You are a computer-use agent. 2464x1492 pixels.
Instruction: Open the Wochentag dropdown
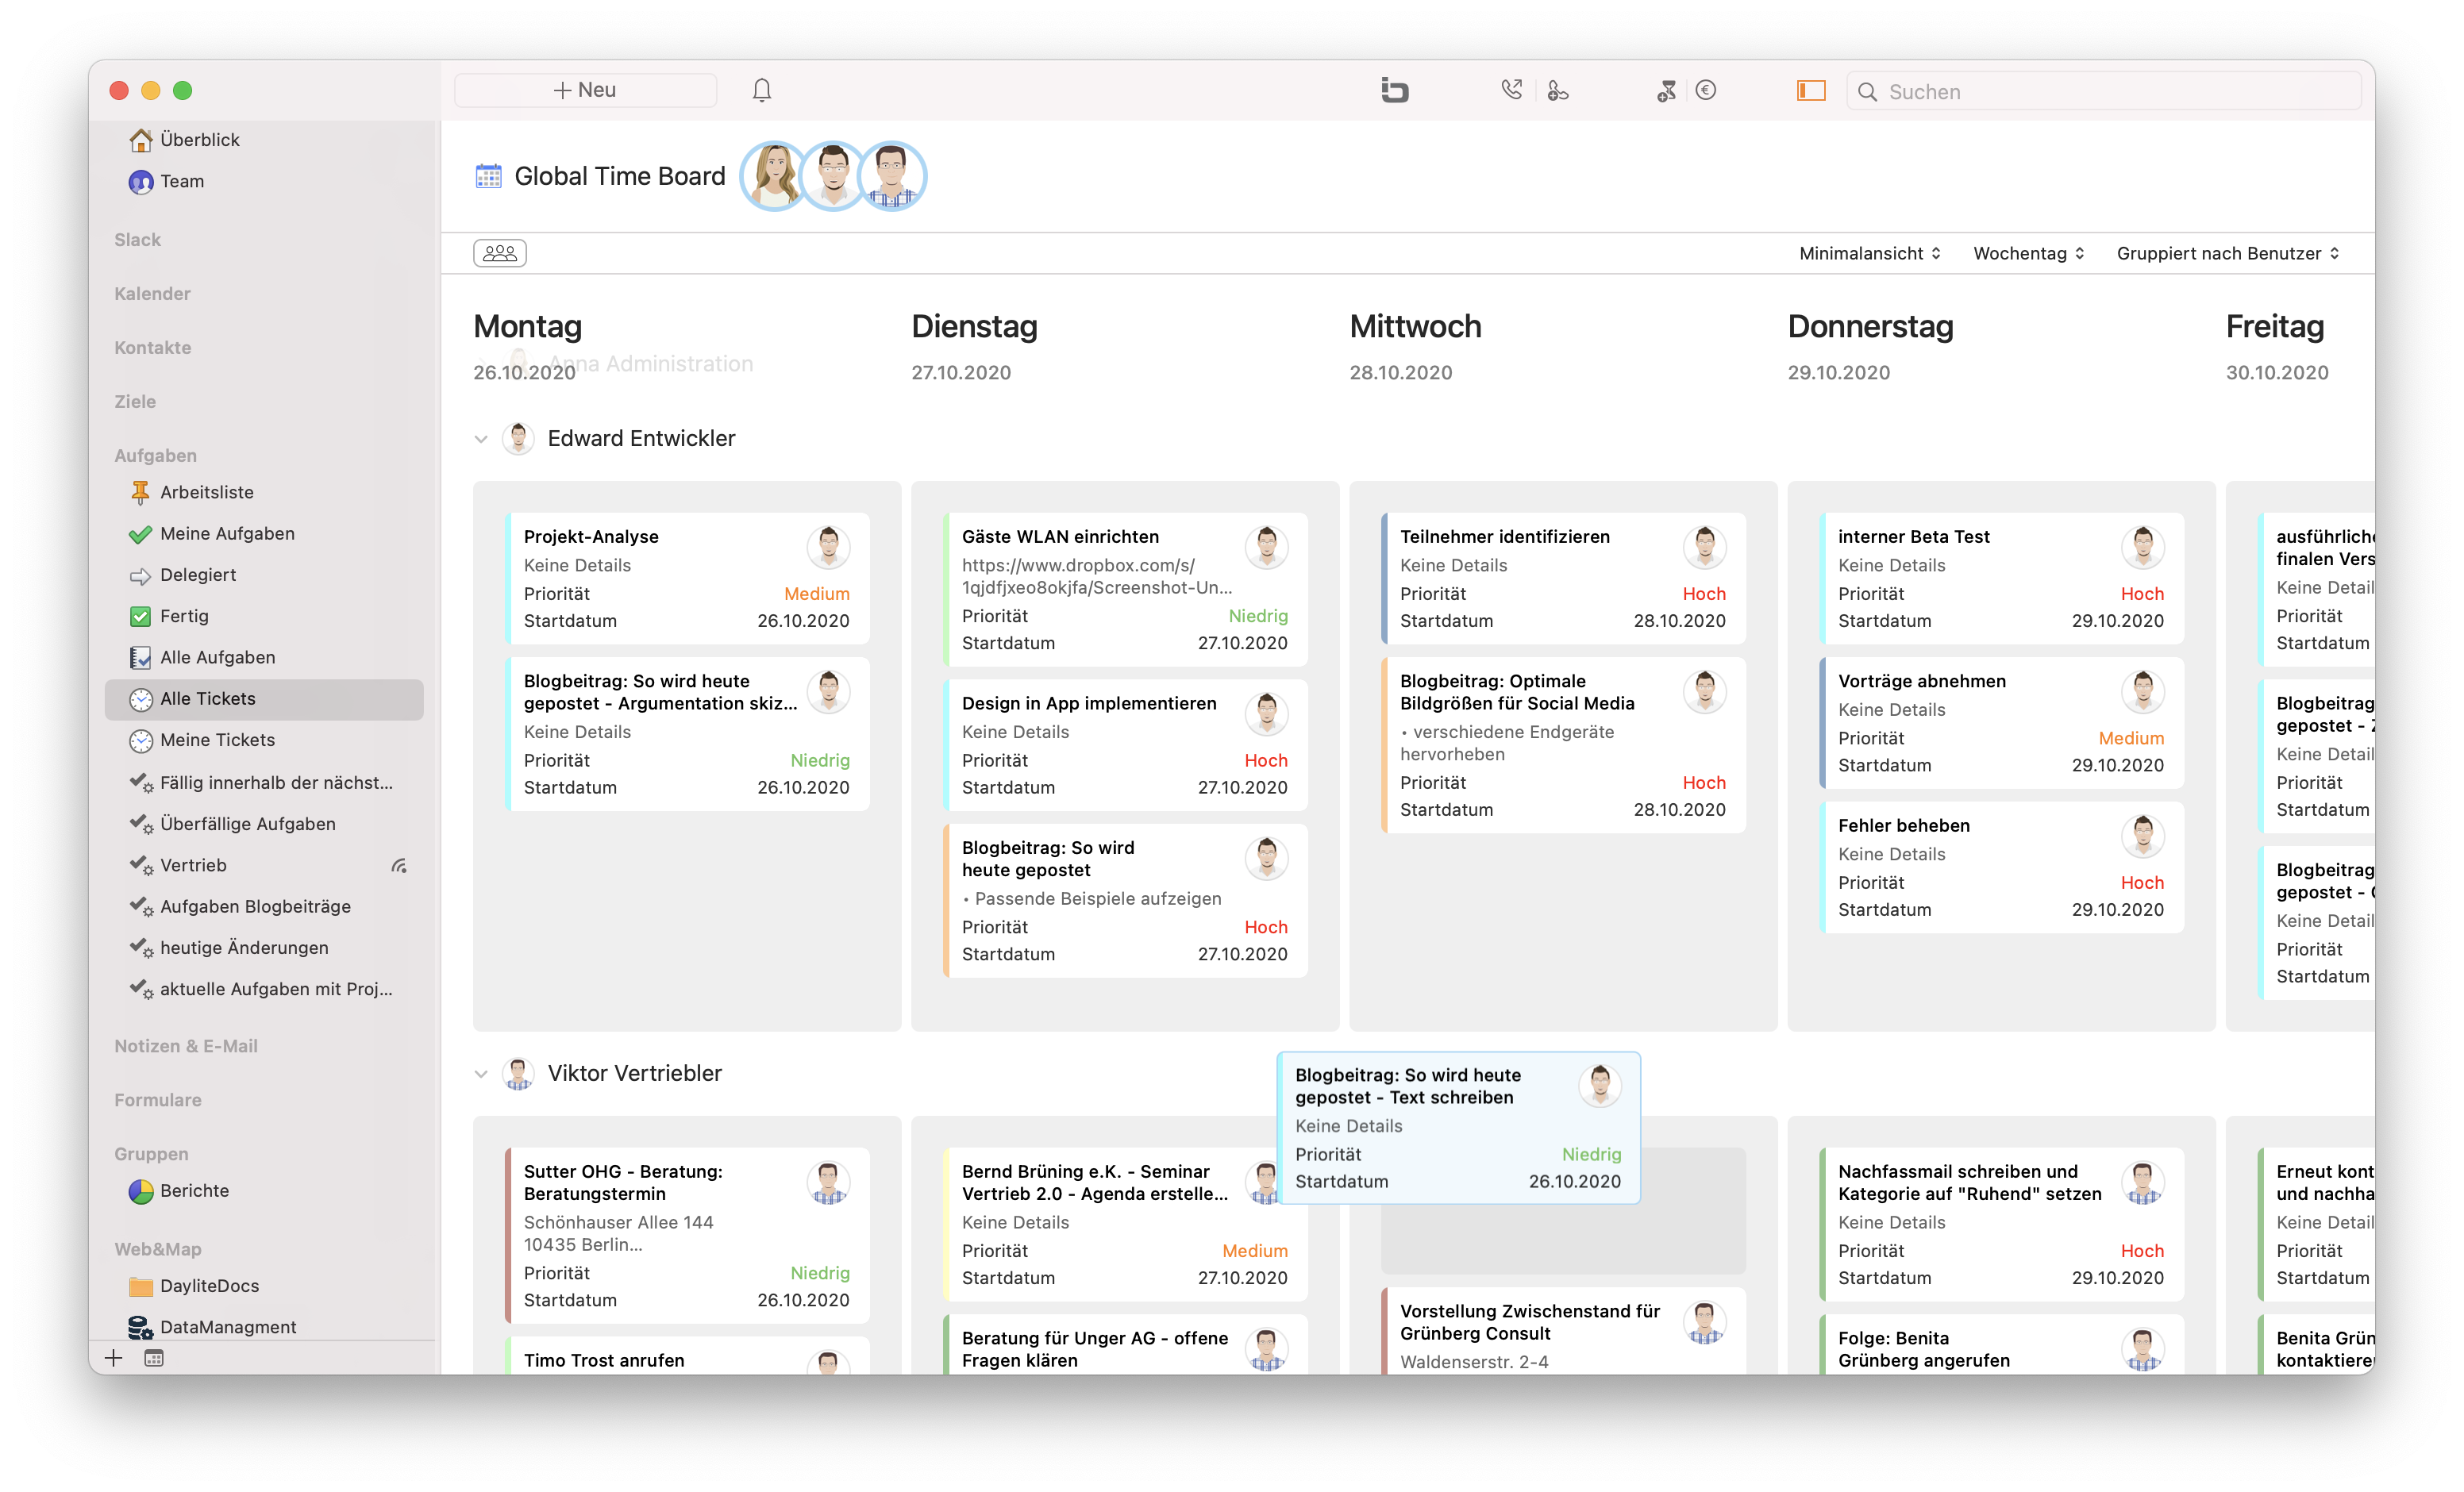2028,253
